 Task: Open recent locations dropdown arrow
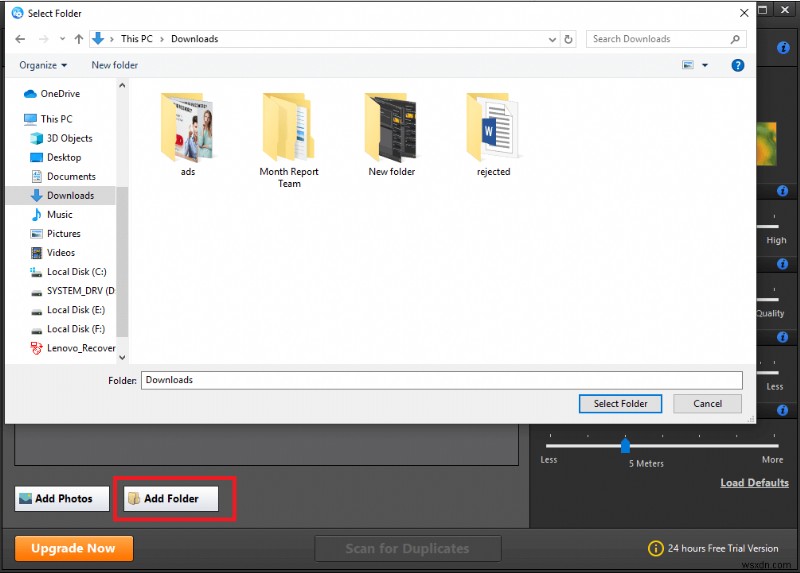pyautogui.click(x=62, y=39)
